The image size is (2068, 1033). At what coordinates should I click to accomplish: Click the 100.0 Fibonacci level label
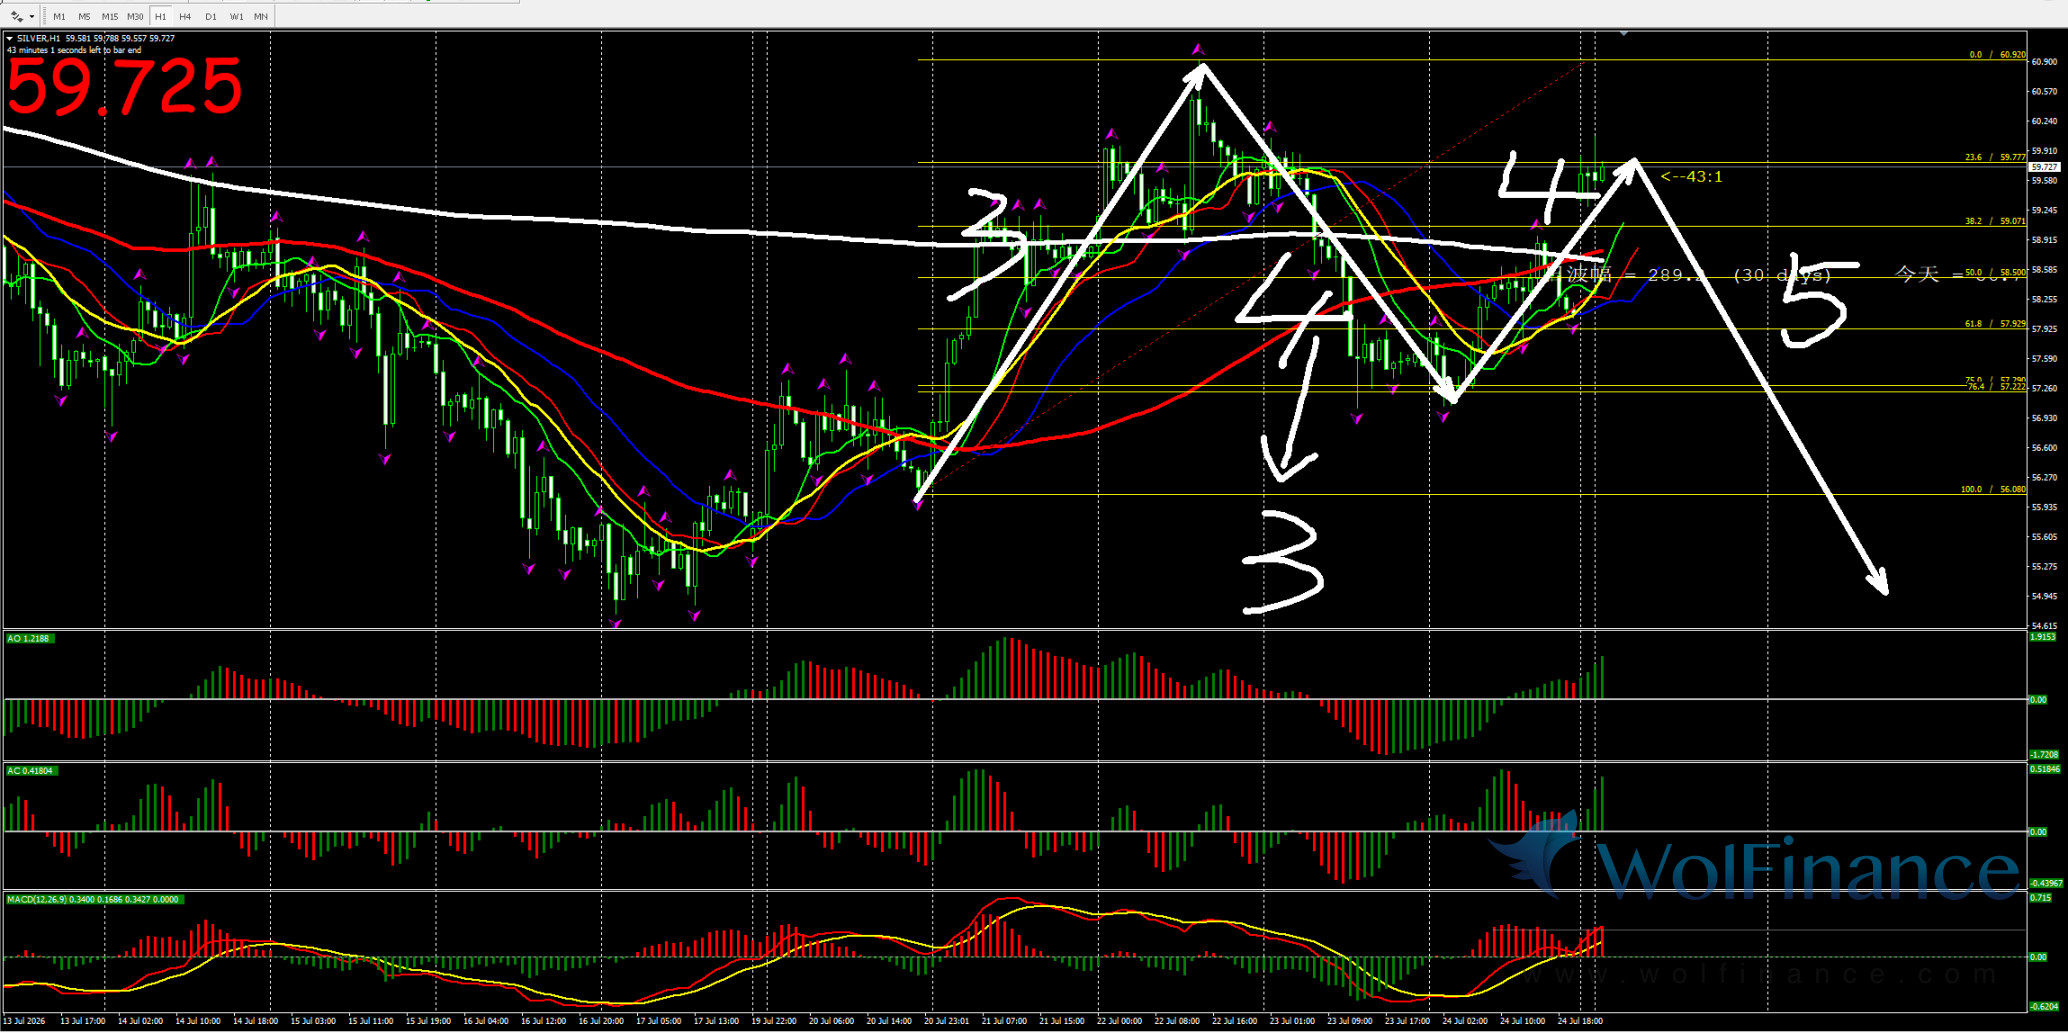pos(1992,489)
